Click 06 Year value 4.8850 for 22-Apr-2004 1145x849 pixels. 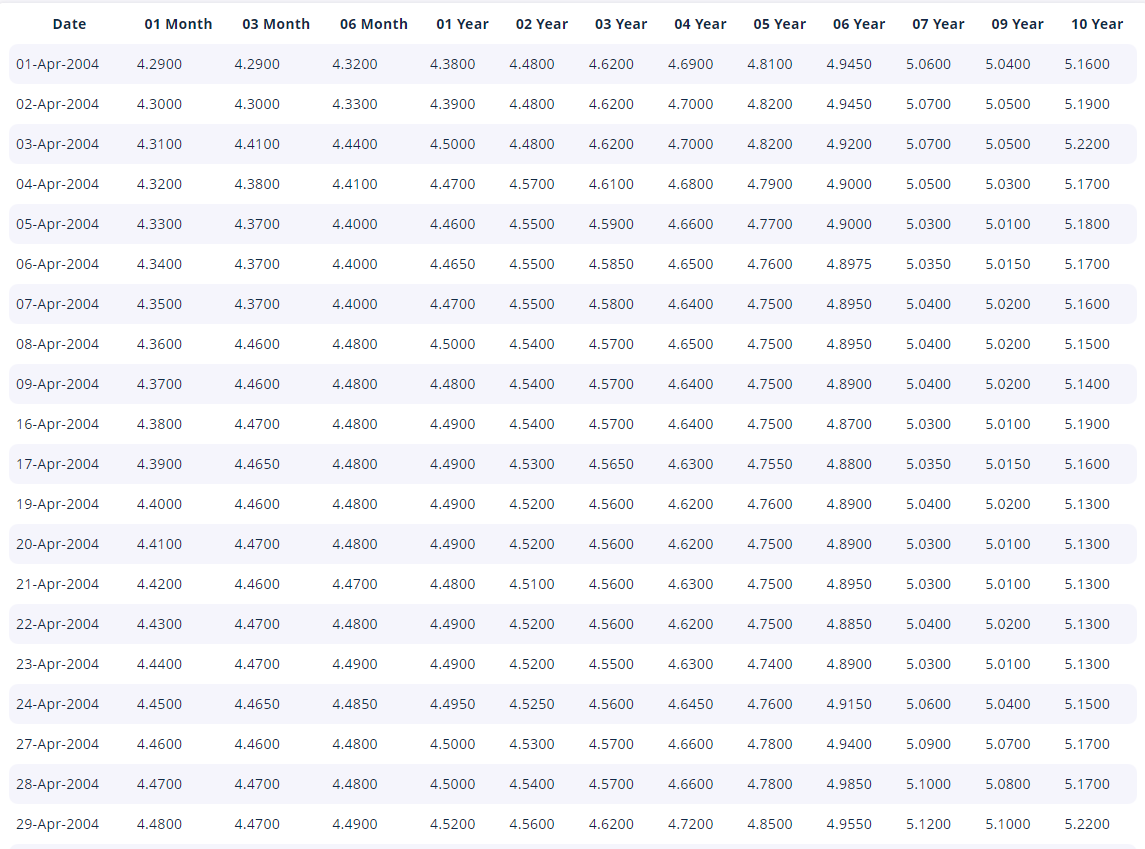pyautogui.click(x=849, y=624)
